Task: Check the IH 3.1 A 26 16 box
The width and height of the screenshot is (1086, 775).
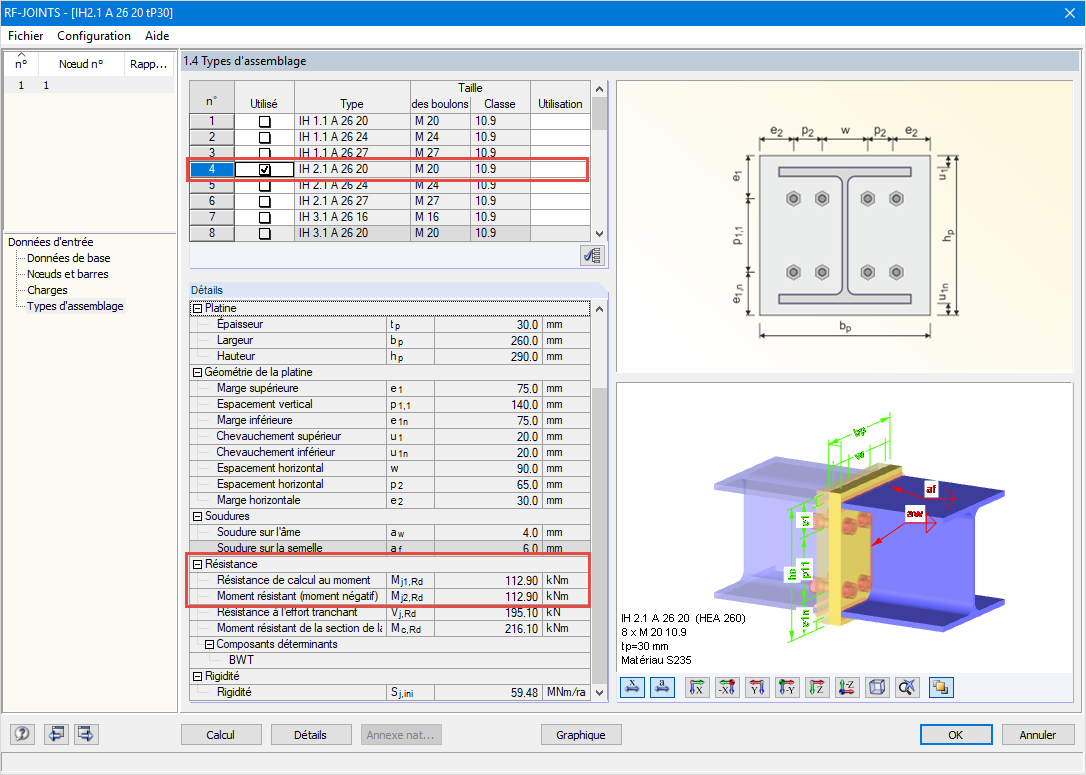Action: (x=265, y=217)
